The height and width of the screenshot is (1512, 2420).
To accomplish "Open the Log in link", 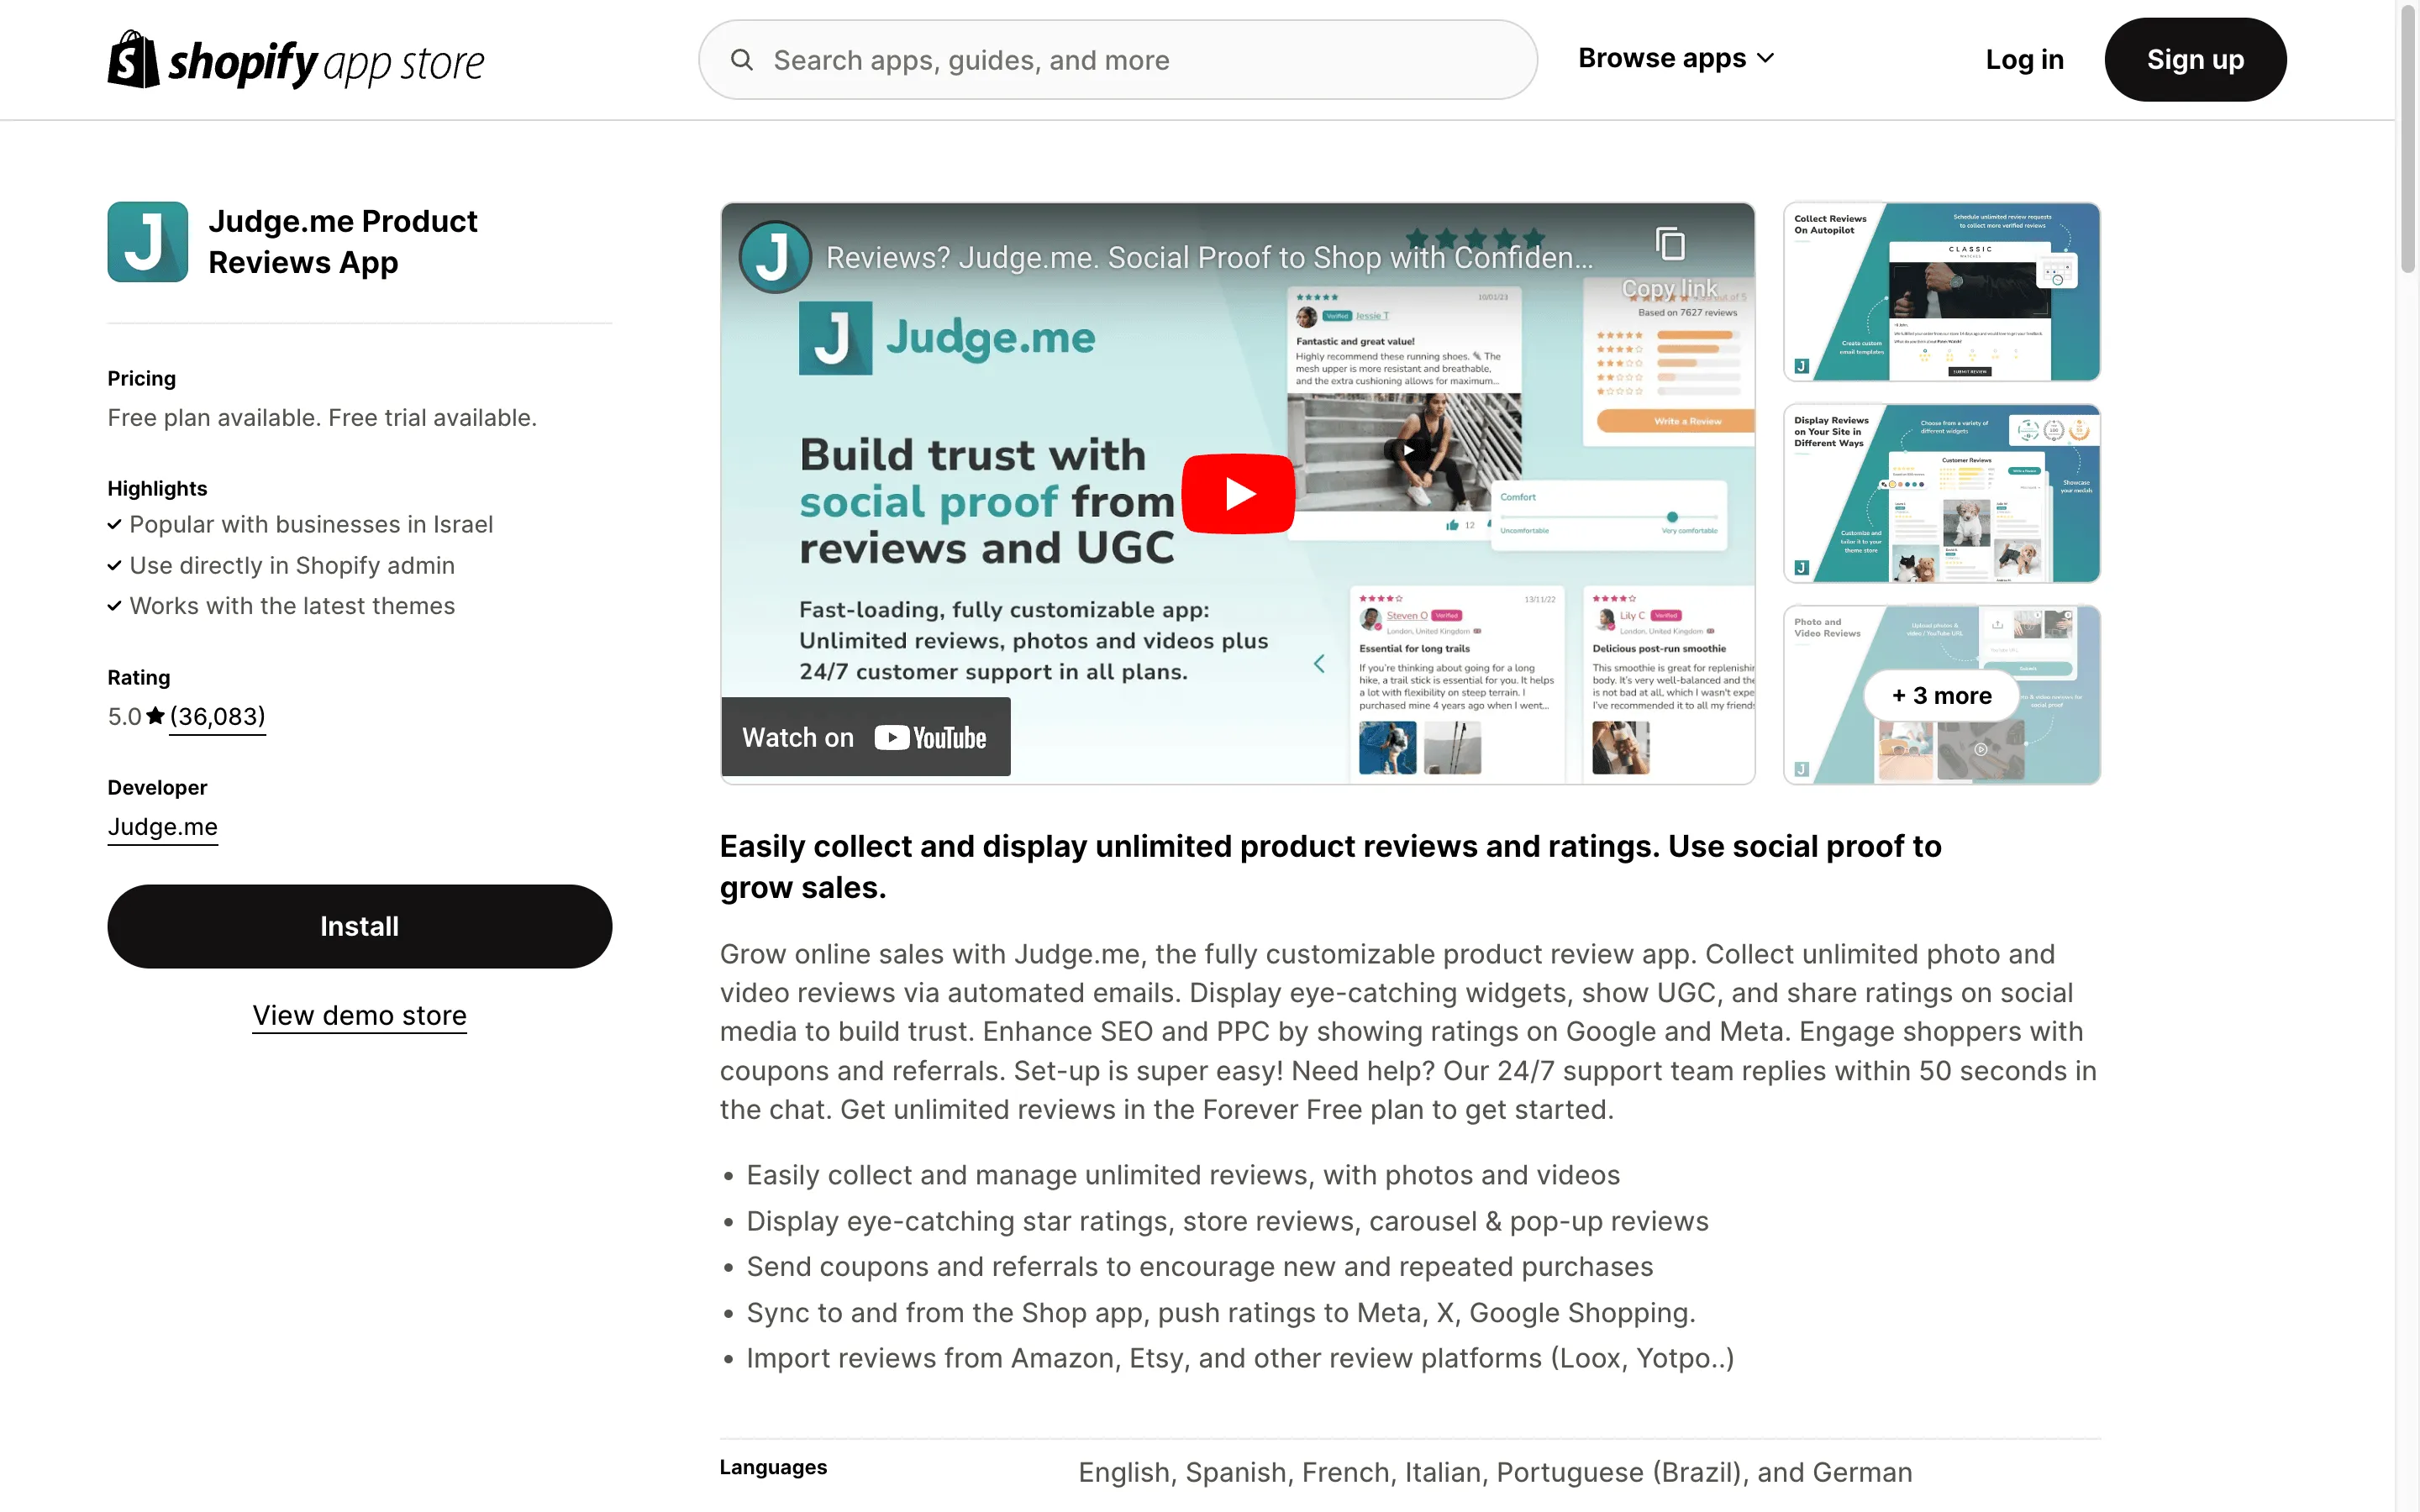I will (x=2024, y=60).
